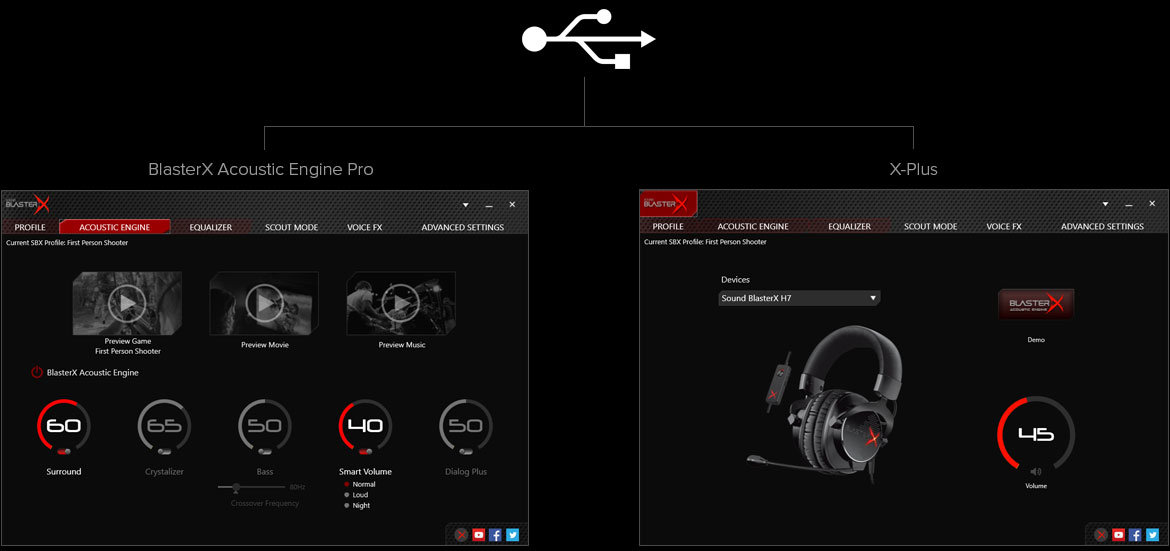Viewport: 1170px width, 551px height.
Task: Toggle the Surround effect switch
Action: [64, 451]
